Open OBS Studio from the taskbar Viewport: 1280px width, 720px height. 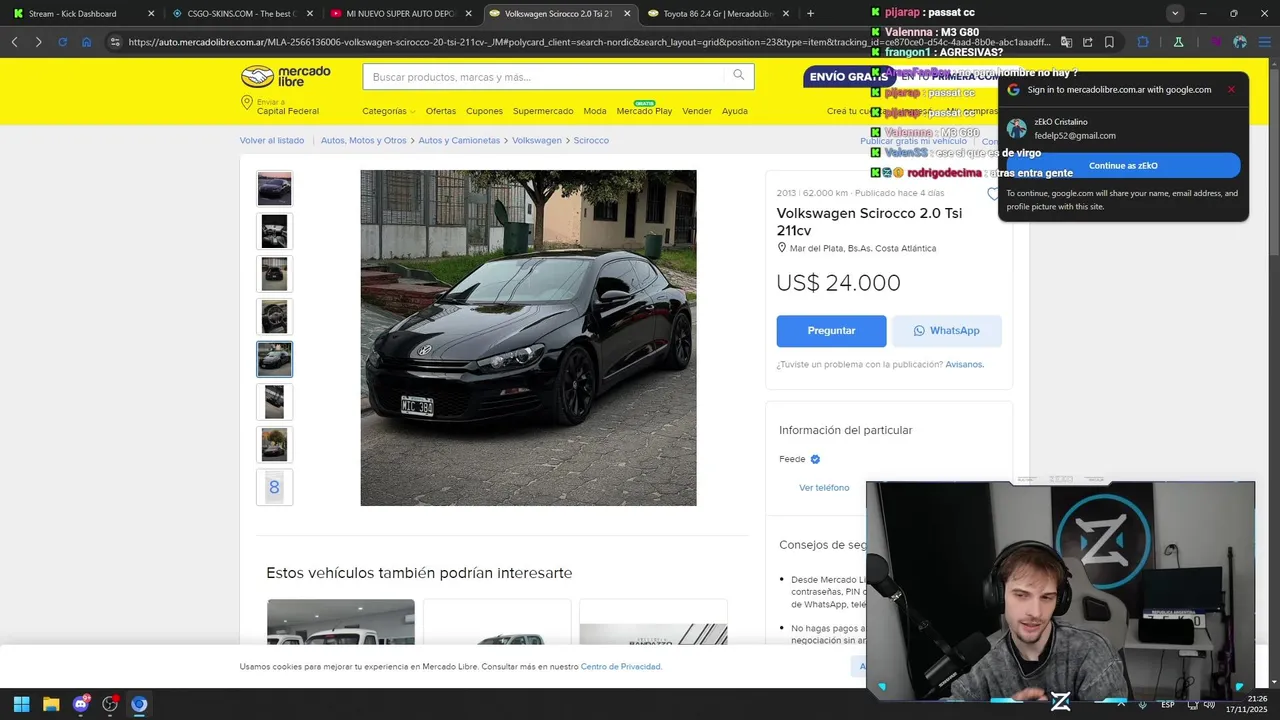pyautogui.click(x=110, y=704)
